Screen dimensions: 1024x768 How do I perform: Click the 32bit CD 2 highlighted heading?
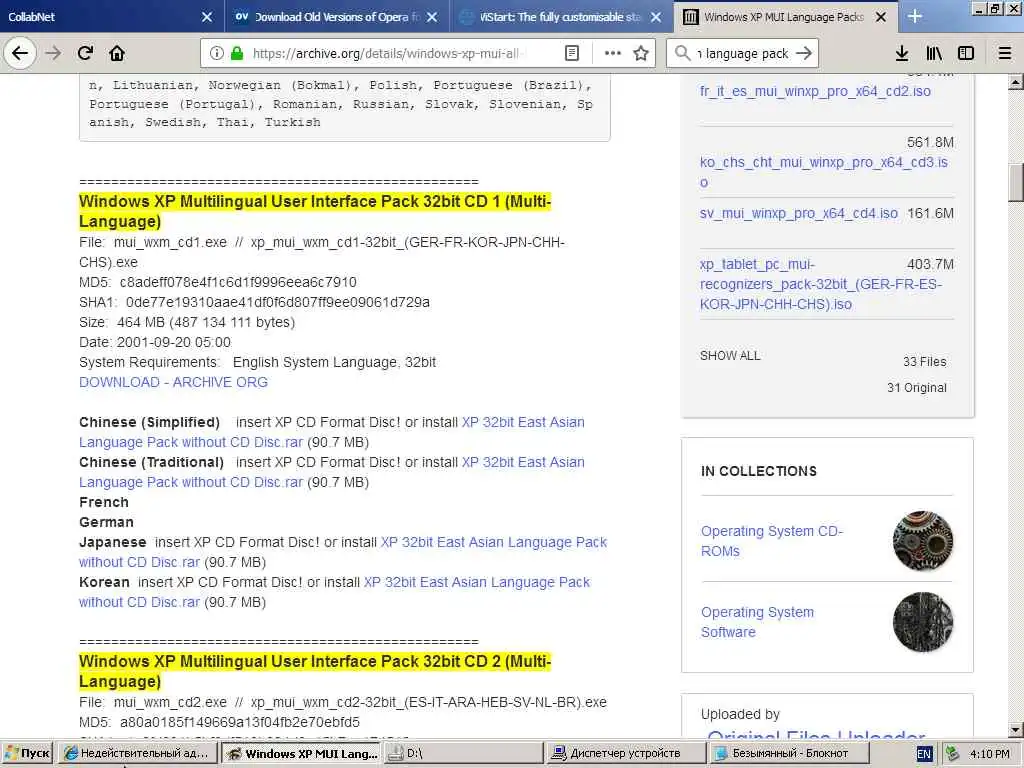pyautogui.click(x=315, y=671)
